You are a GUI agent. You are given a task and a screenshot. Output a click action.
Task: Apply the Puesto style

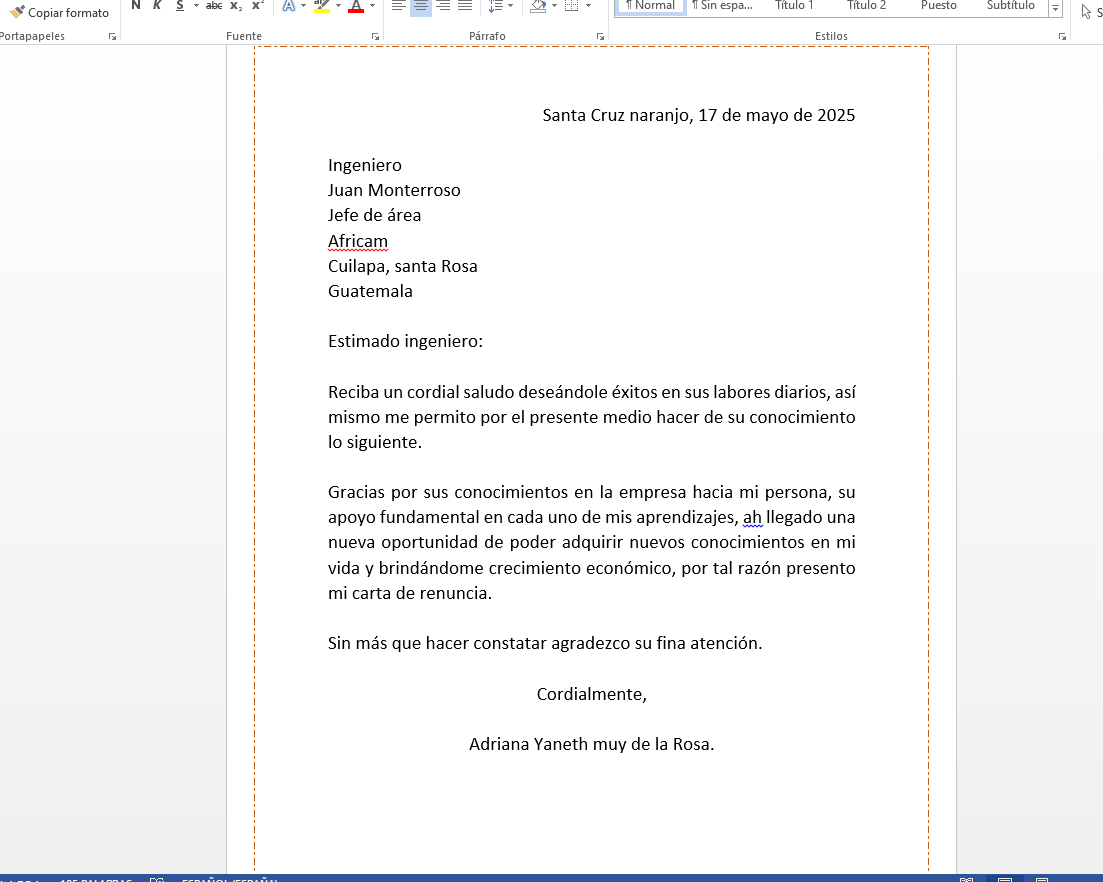click(x=938, y=6)
